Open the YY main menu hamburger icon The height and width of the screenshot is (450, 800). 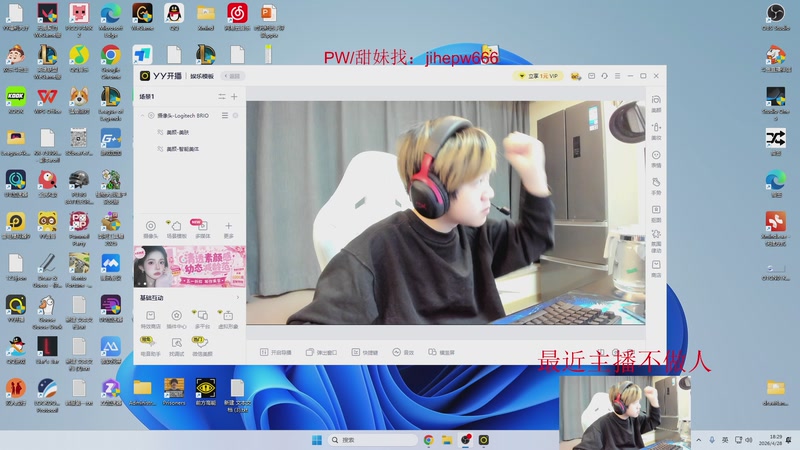(617, 76)
